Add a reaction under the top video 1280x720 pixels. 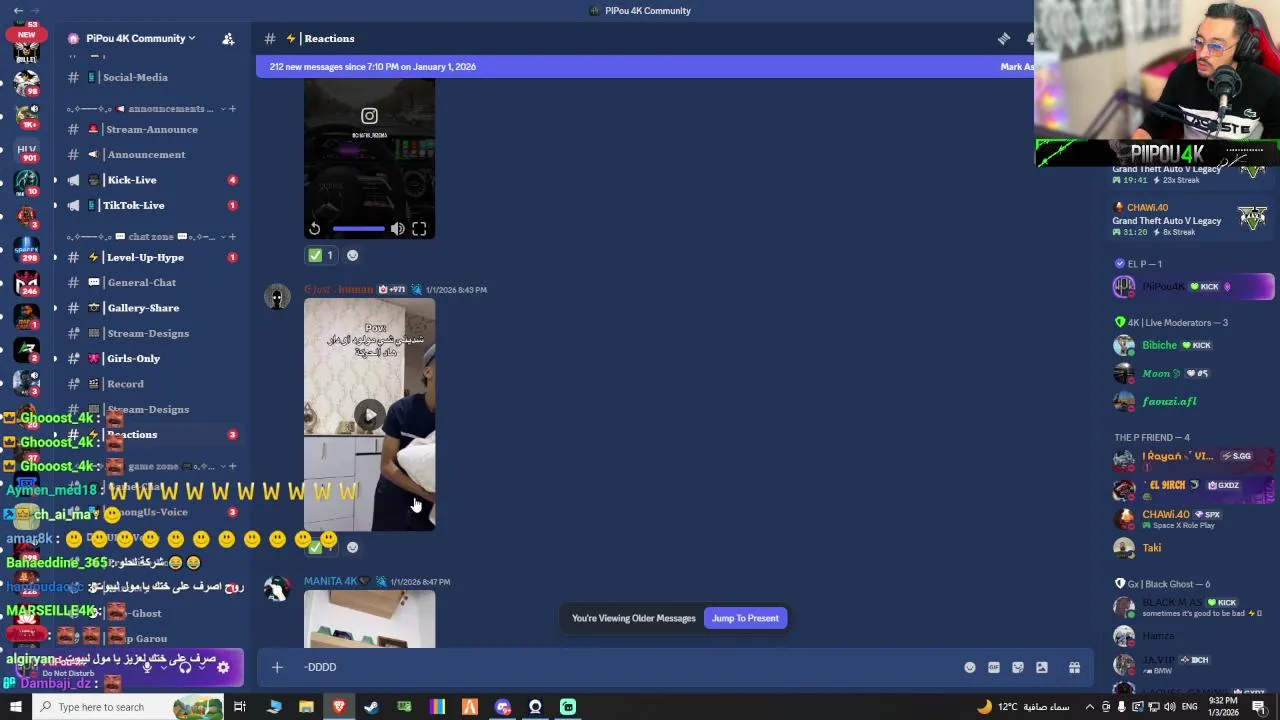[x=352, y=255]
